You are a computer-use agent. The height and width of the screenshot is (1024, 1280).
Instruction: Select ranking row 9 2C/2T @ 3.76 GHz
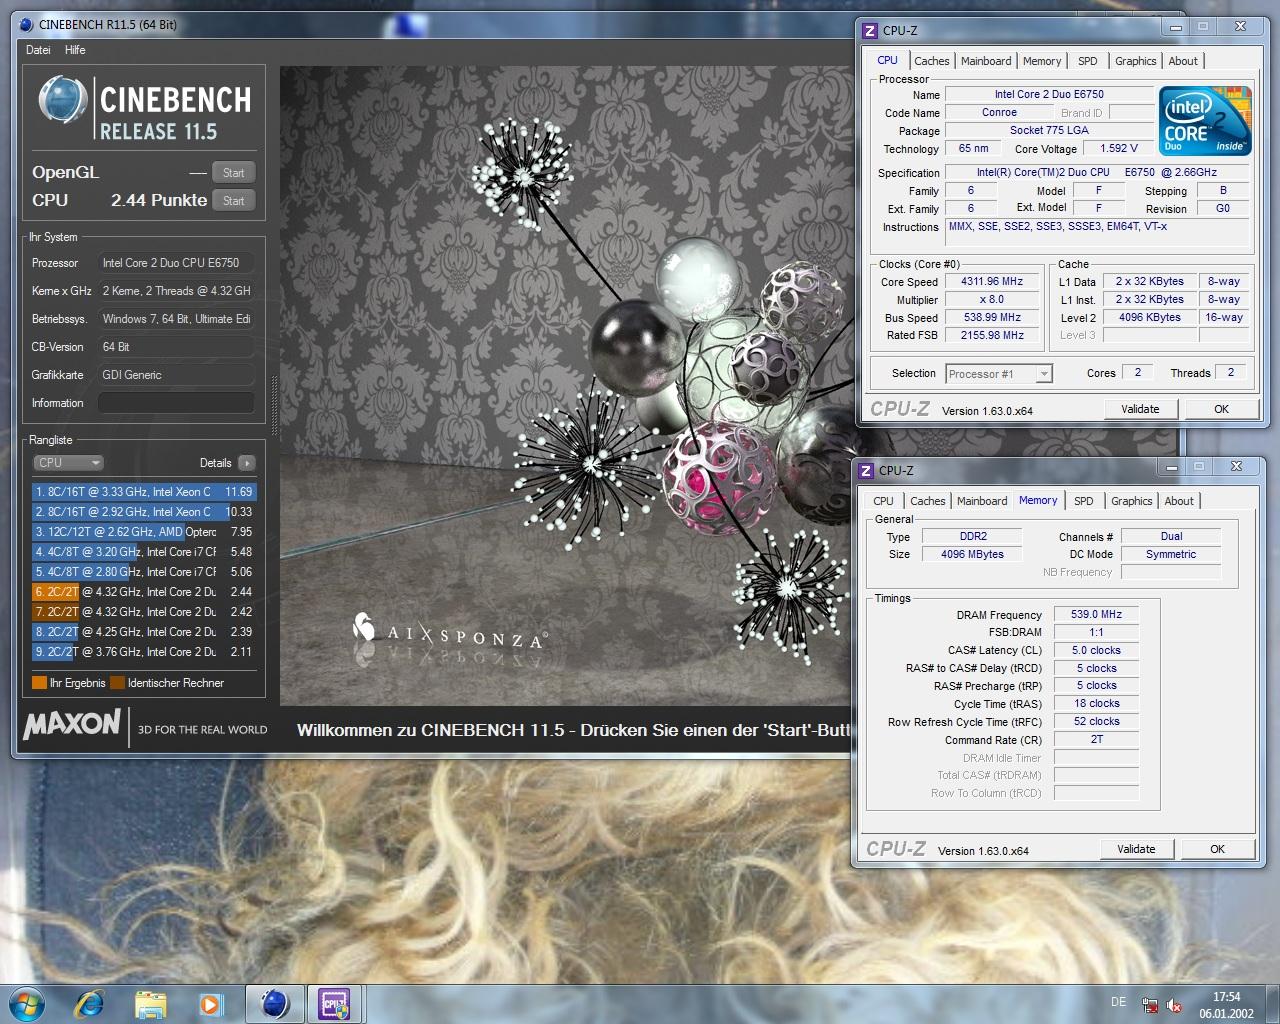pos(144,651)
